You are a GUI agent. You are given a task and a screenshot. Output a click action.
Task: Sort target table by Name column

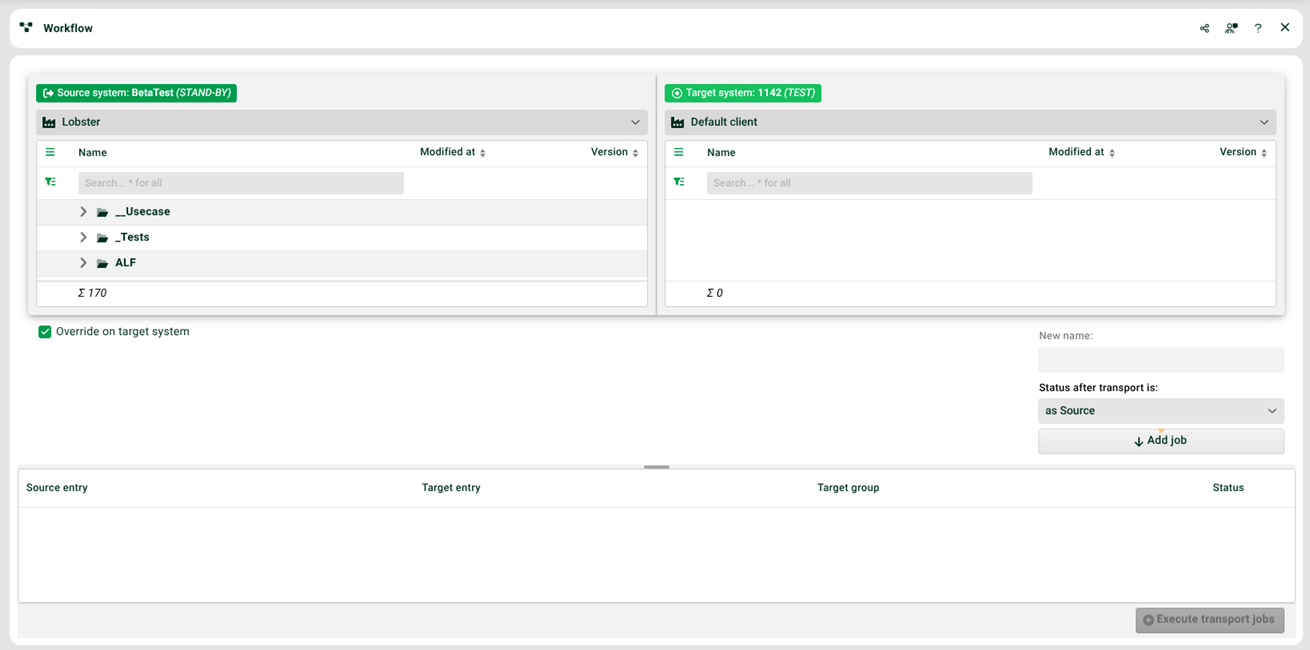click(x=721, y=153)
